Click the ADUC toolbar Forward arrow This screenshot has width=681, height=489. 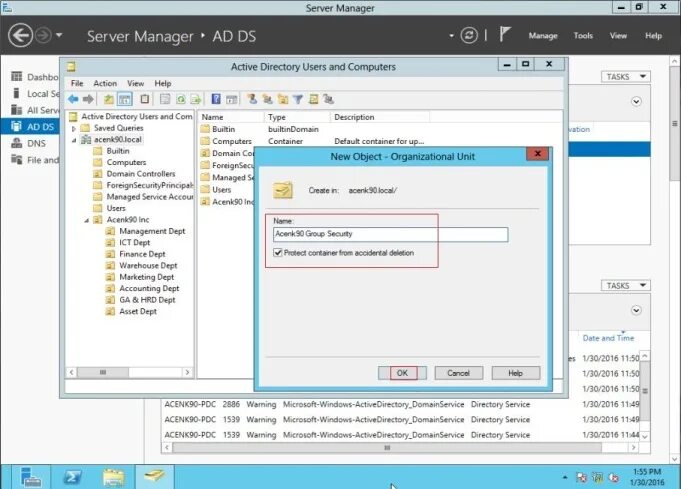click(x=88, y=99)
